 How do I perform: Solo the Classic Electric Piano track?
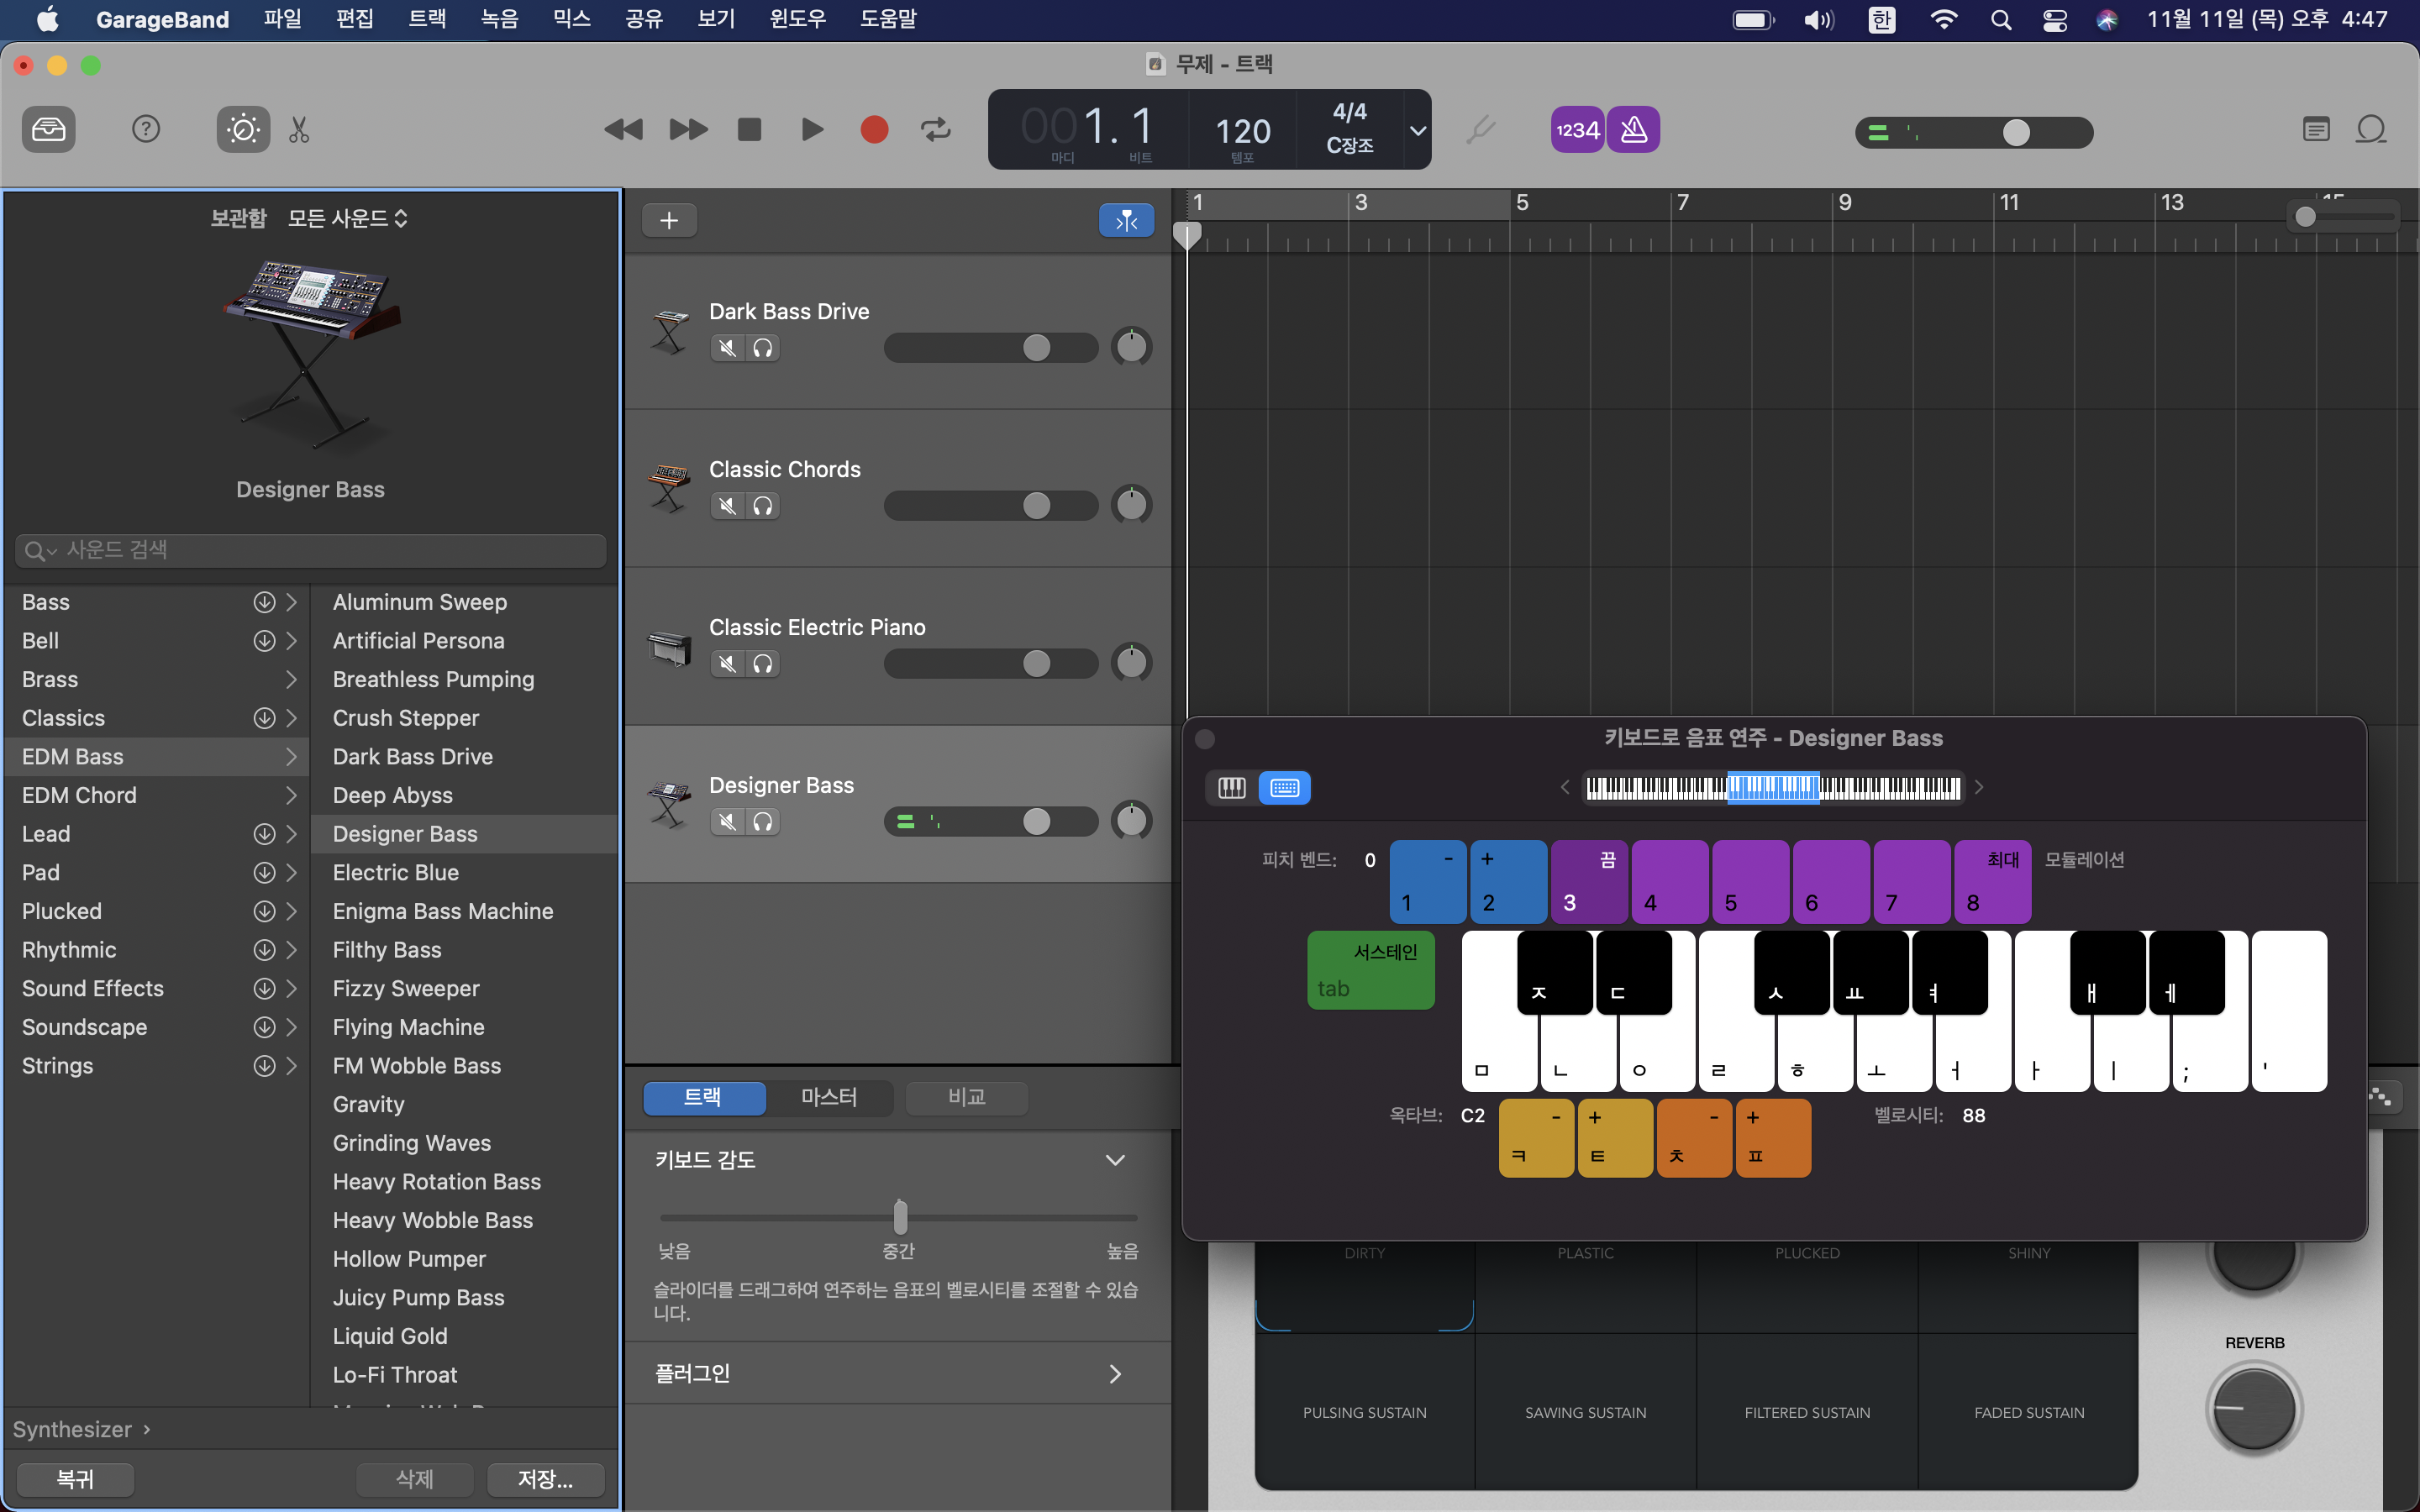pyautogui.click(x=763, y=664)
